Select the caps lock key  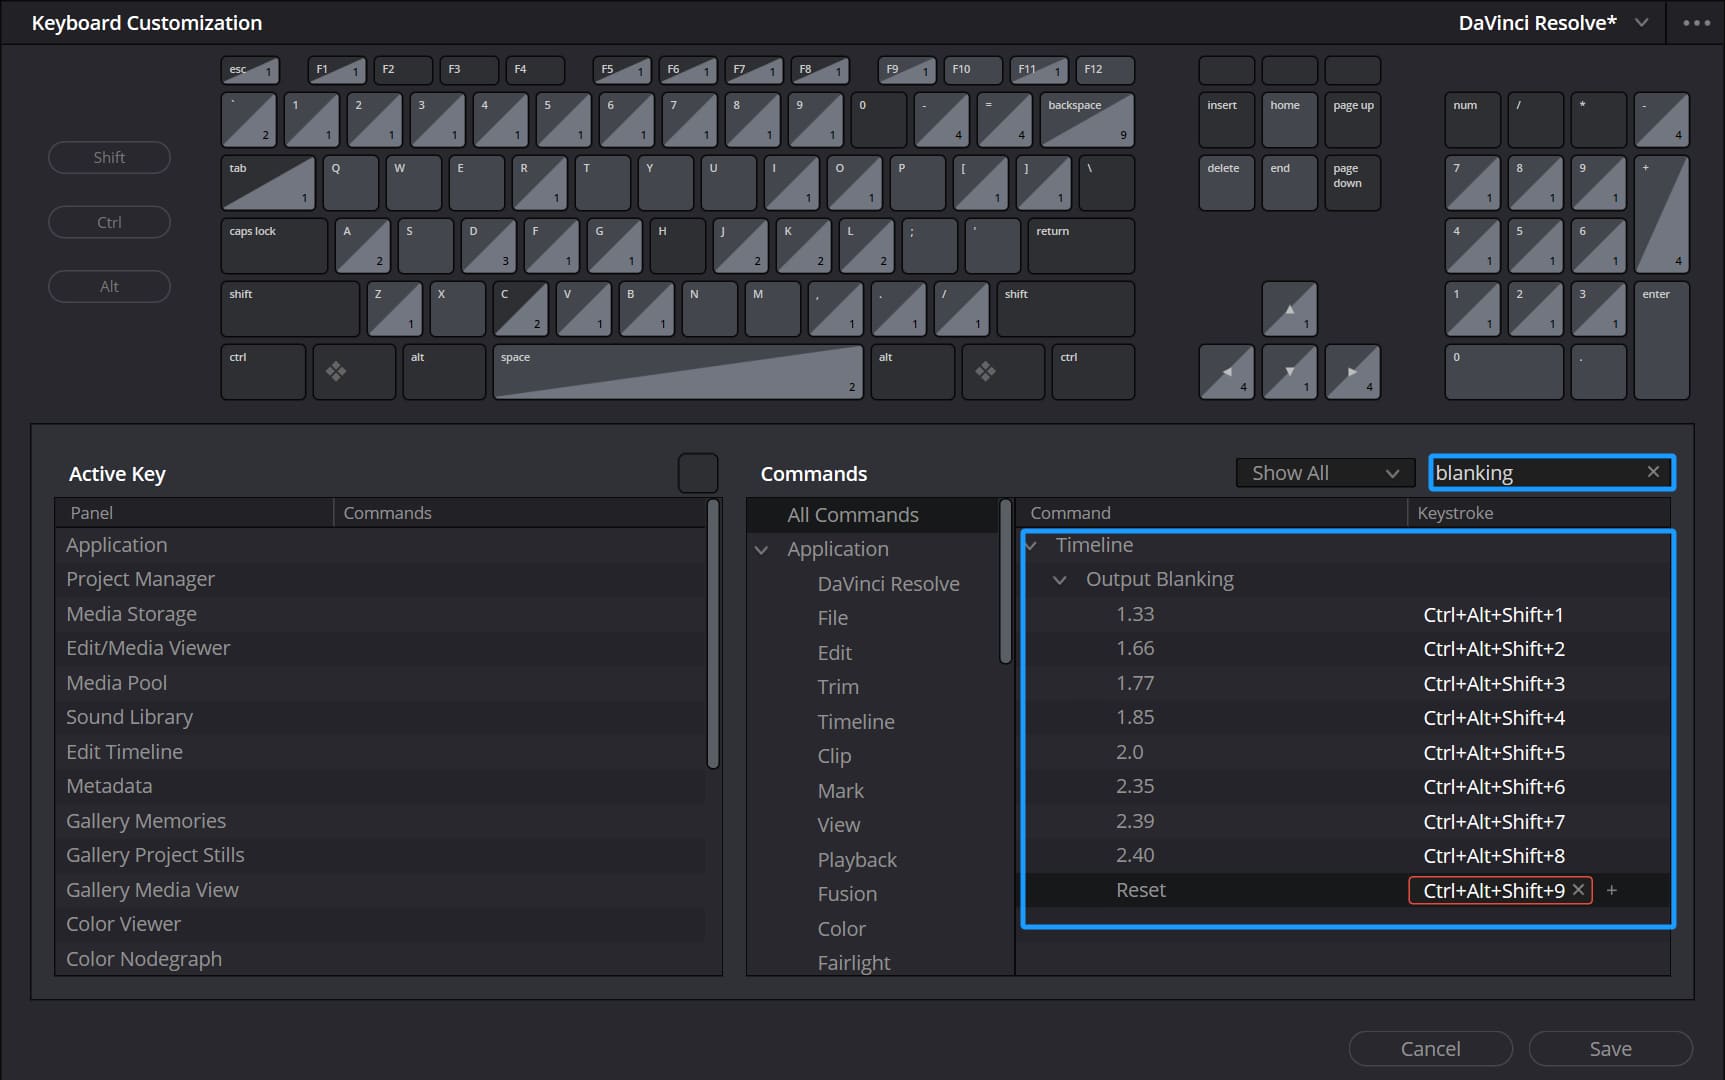pos(274,246)
